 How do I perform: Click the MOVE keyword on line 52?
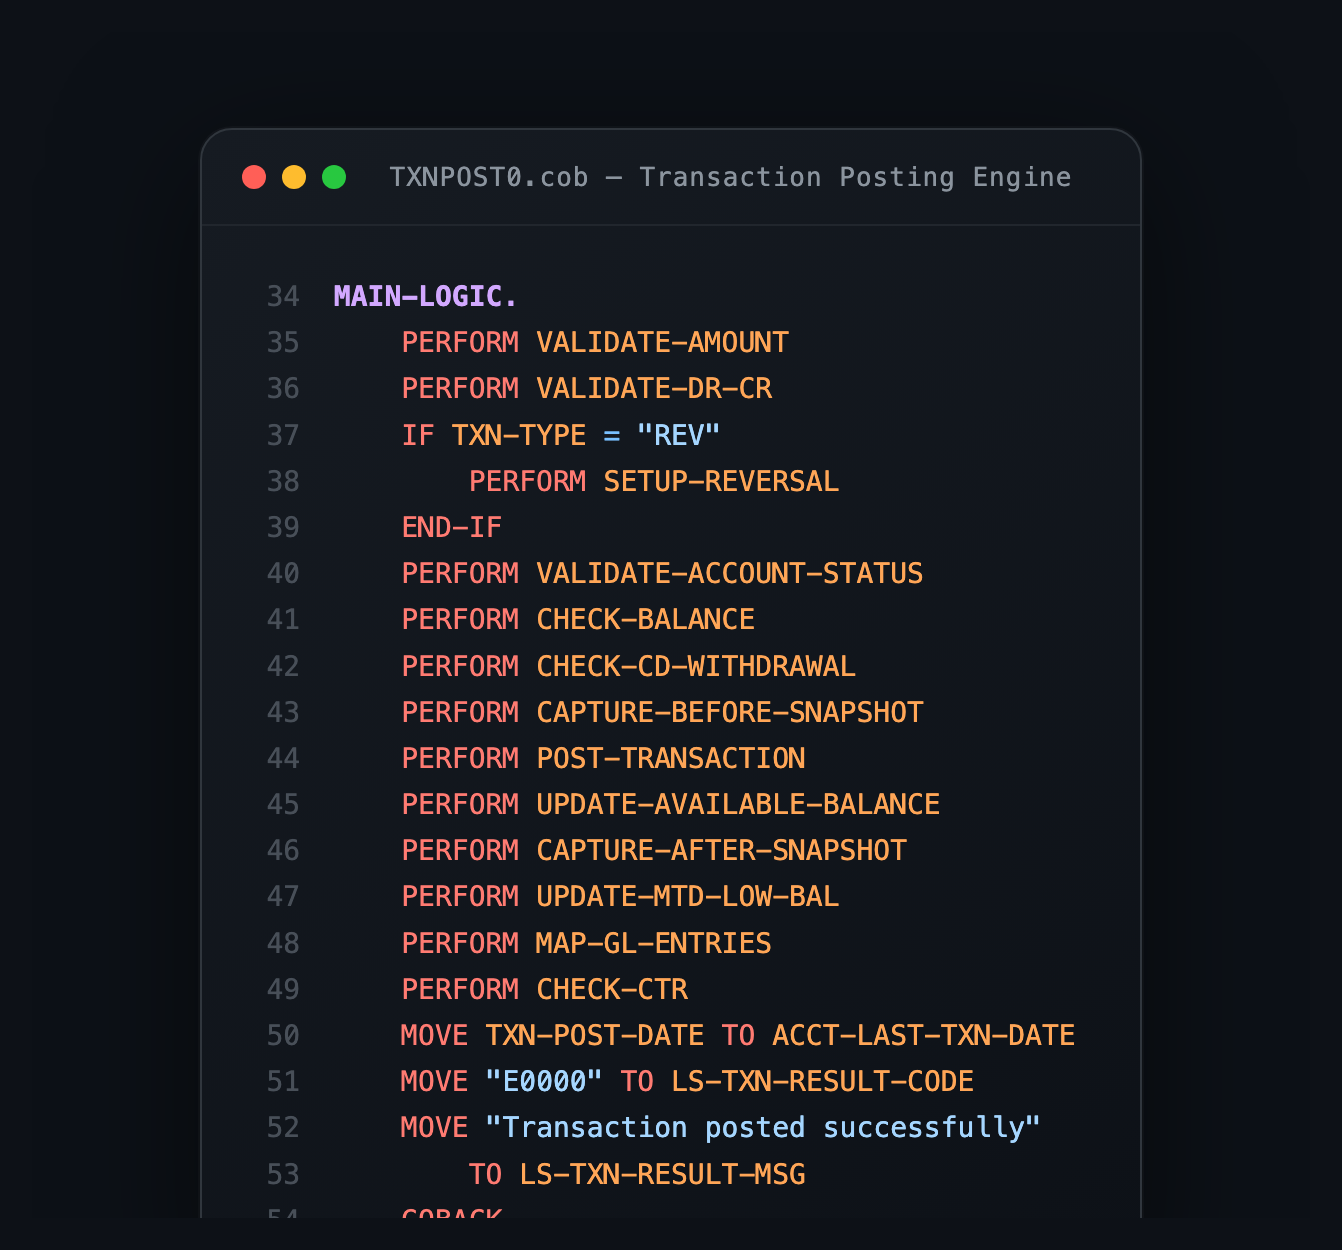(433, 1126)
